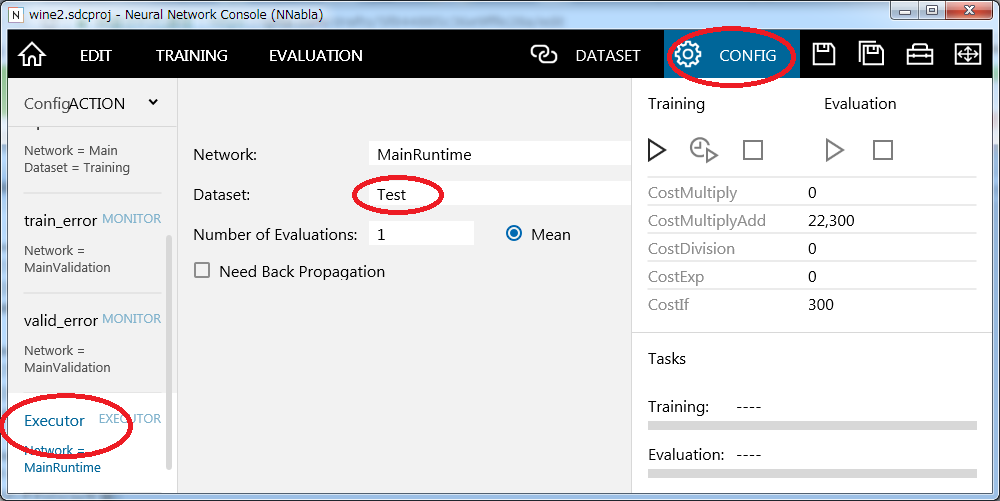The height and width of the screenshot is (501, 1000).
Task: Switch to the EVALUATION tab
Action: [315, 56]
